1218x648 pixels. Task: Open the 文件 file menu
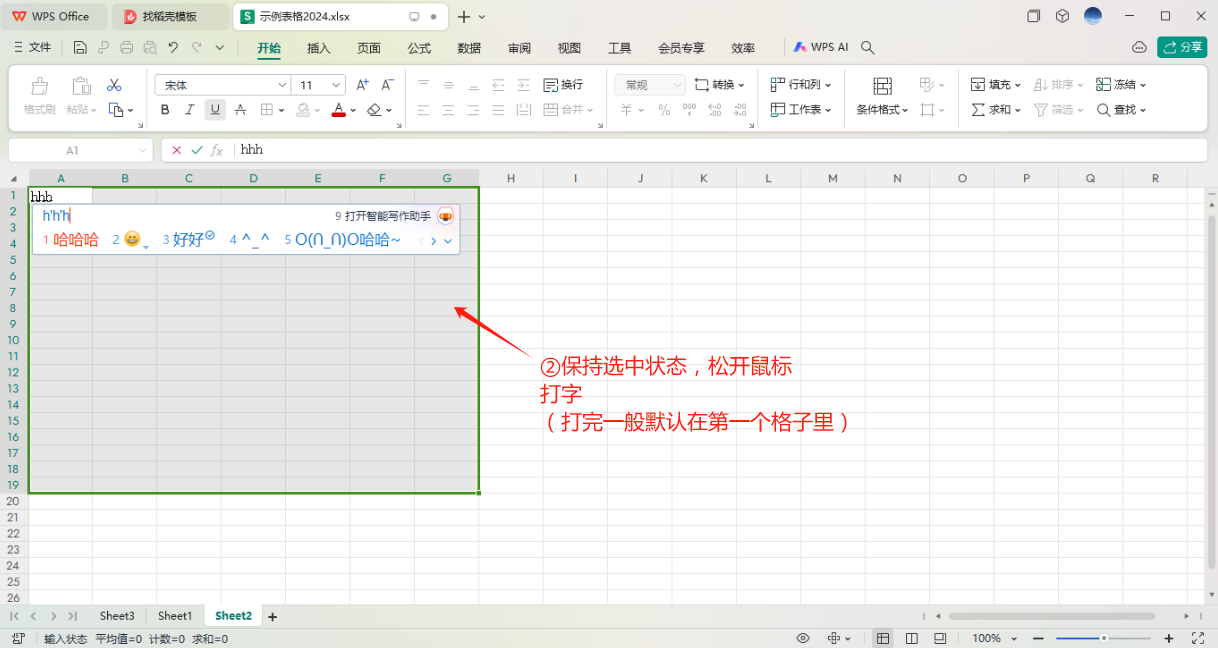[x=33, y=47]
